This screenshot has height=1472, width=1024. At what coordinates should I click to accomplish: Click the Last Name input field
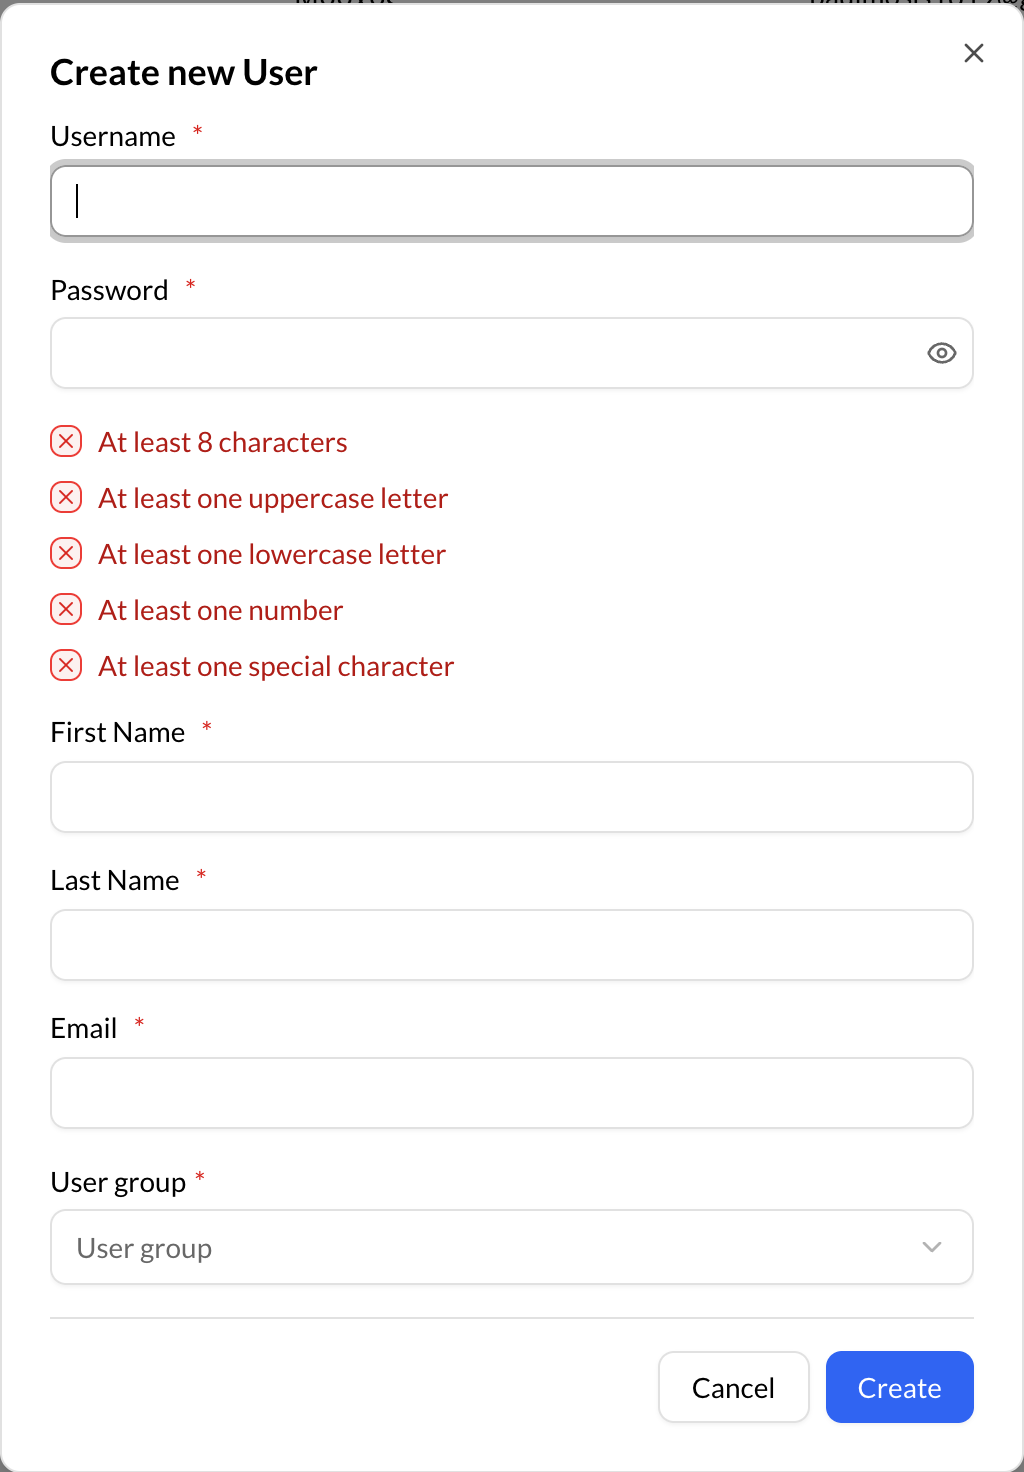pos(512,944)
